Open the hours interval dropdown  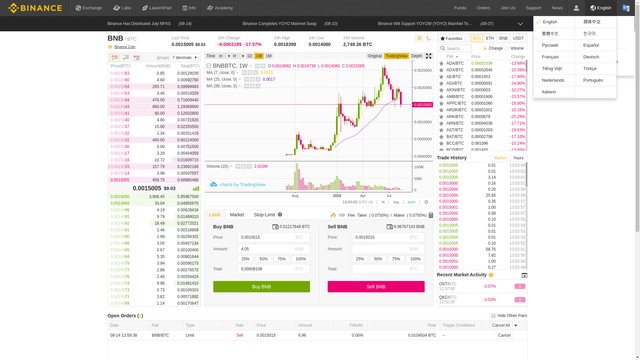click(238, 56)
